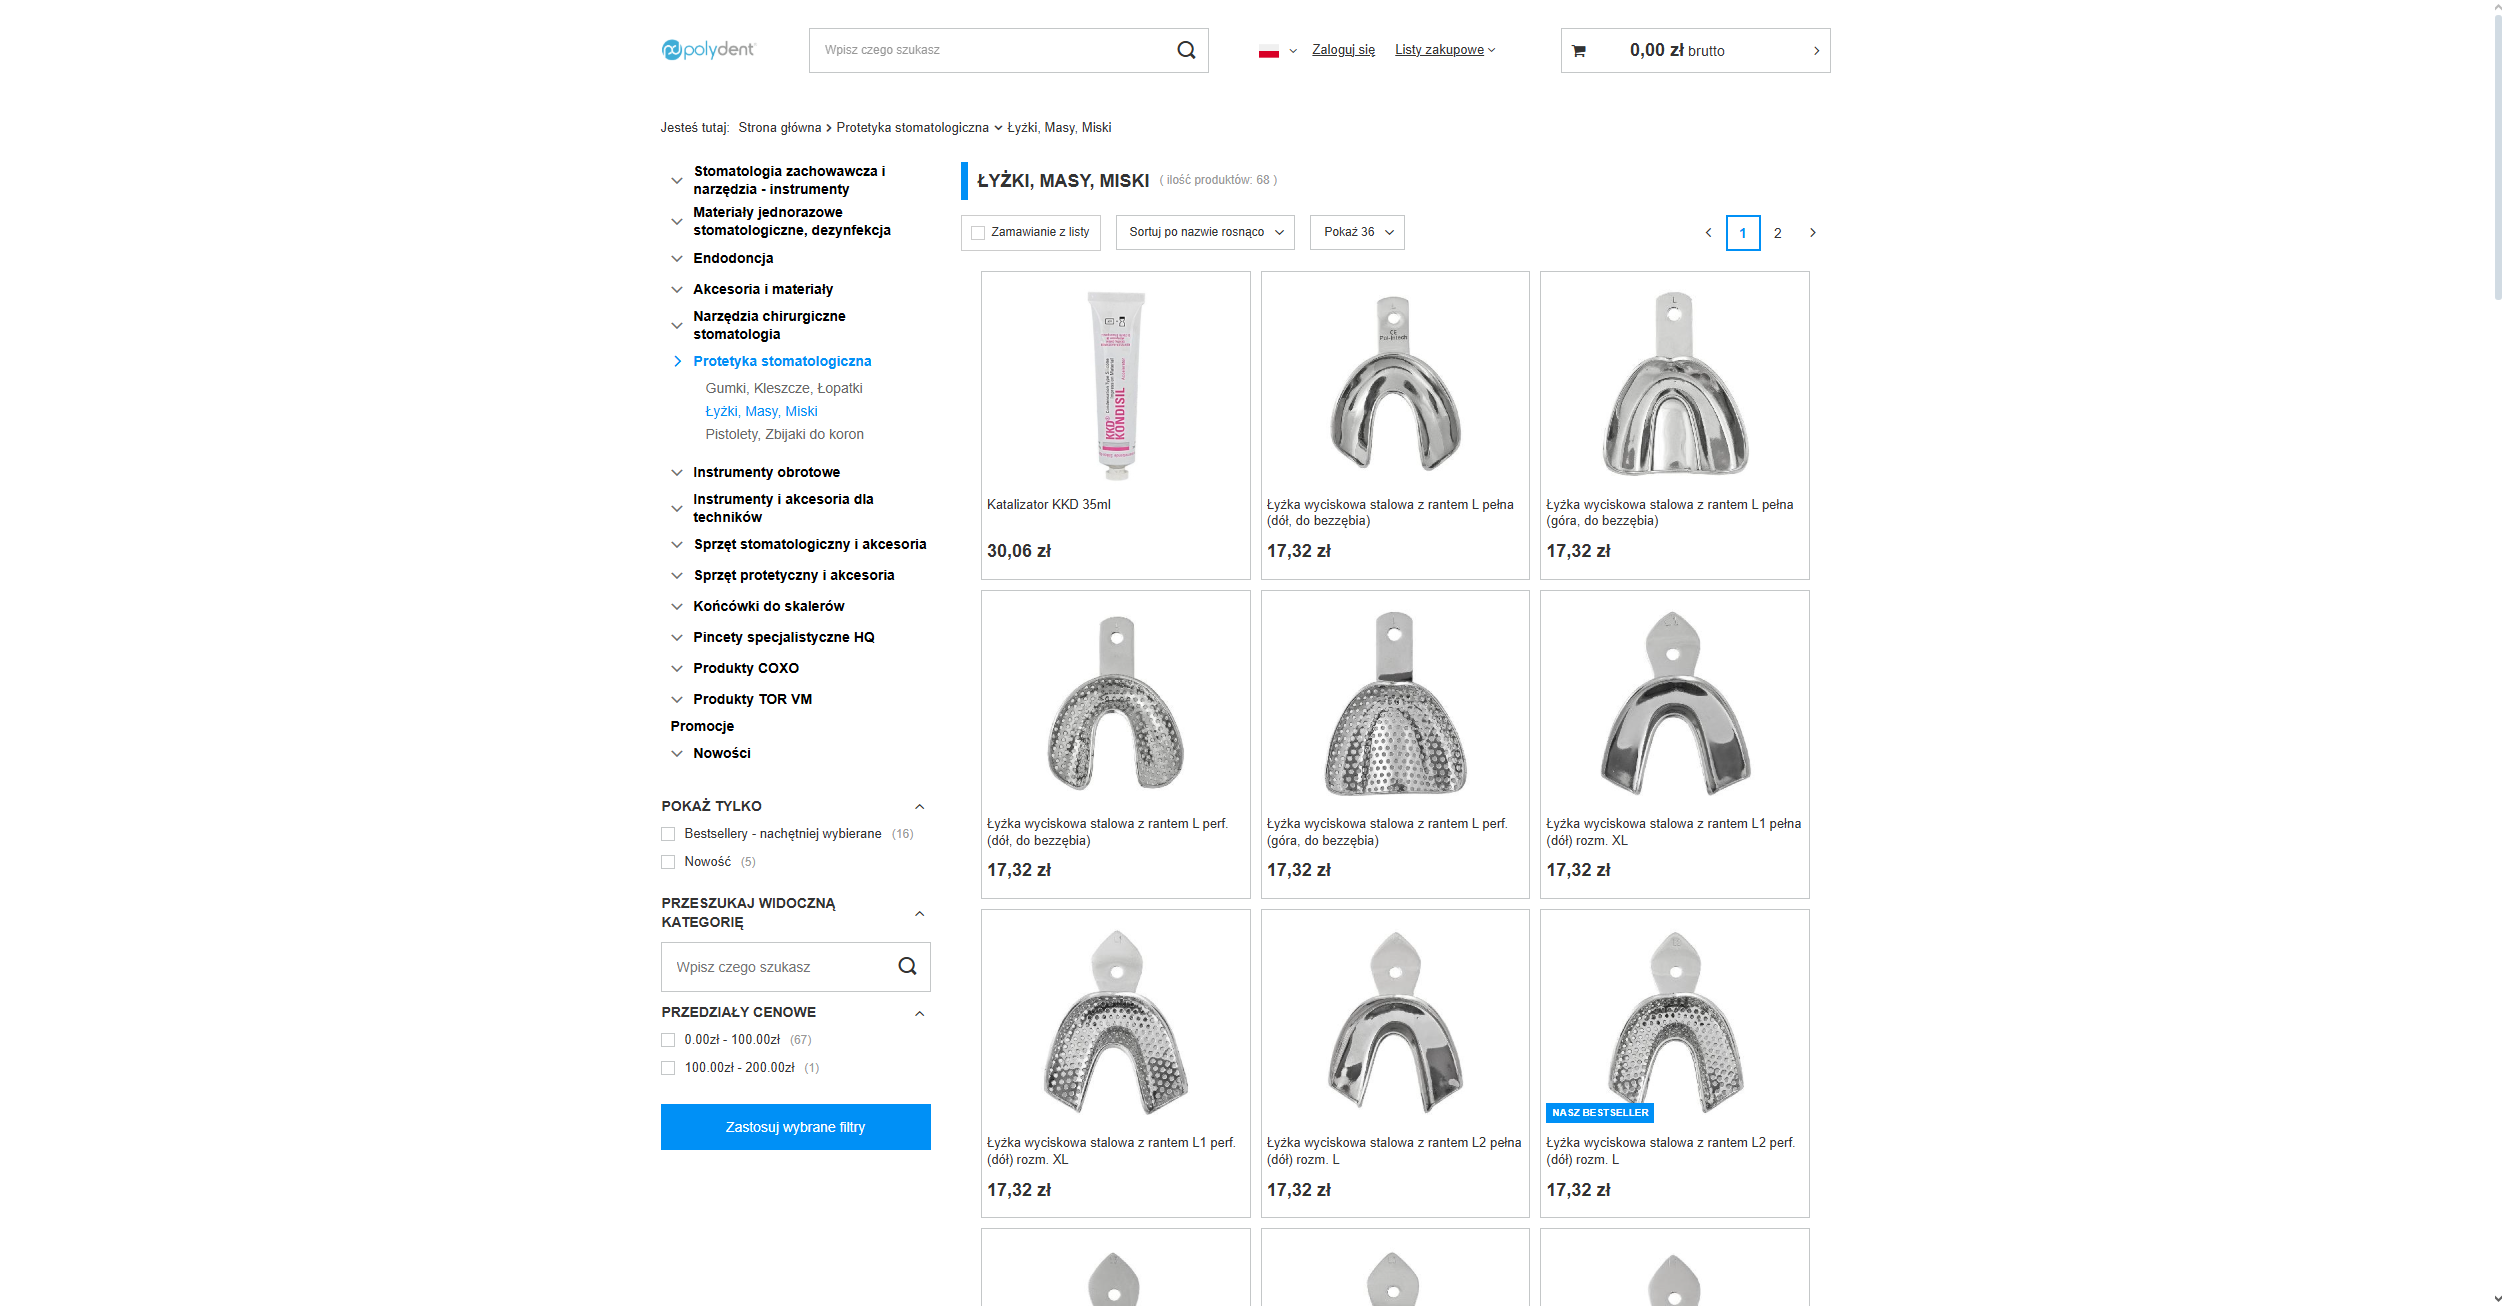This screenshot has width=2506, height=1306.
Task: Click the magnifier icon in top search bar
Action: tap(1186, 50)
